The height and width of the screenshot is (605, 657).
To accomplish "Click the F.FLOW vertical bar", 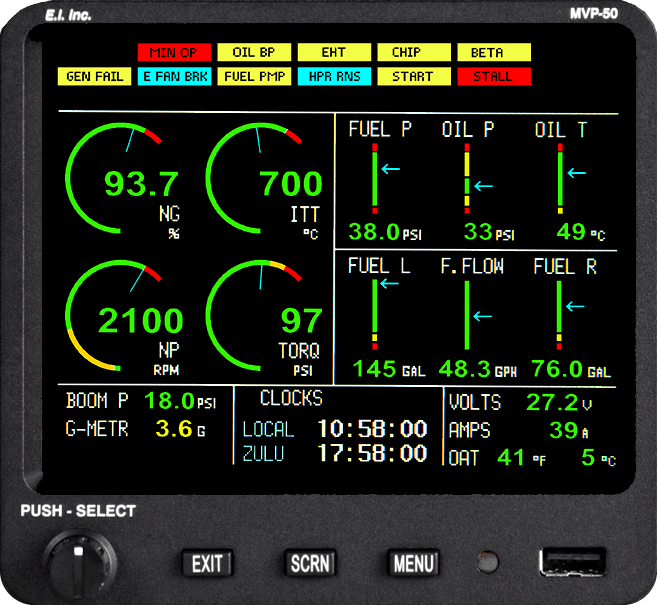I will 467,315.
